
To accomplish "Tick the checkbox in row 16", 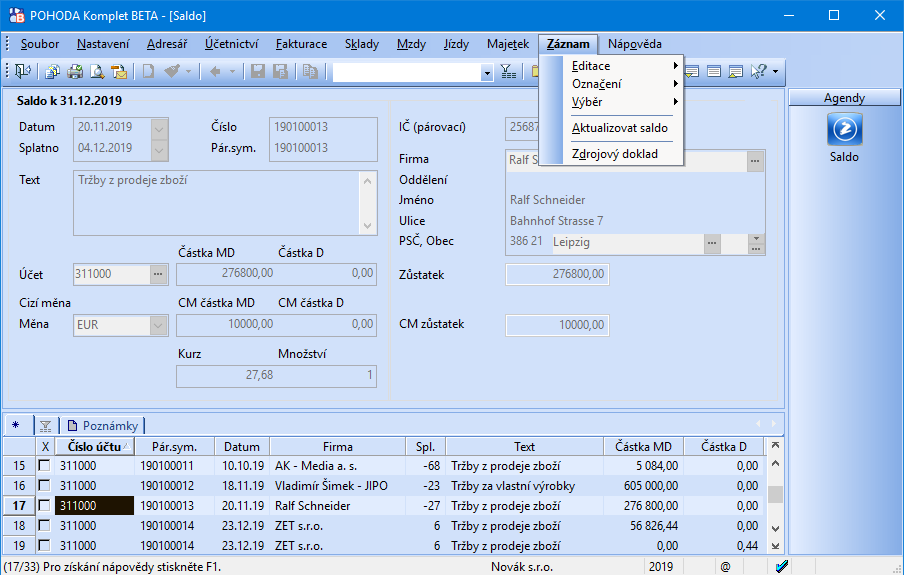I will click(x=44, y=486).
